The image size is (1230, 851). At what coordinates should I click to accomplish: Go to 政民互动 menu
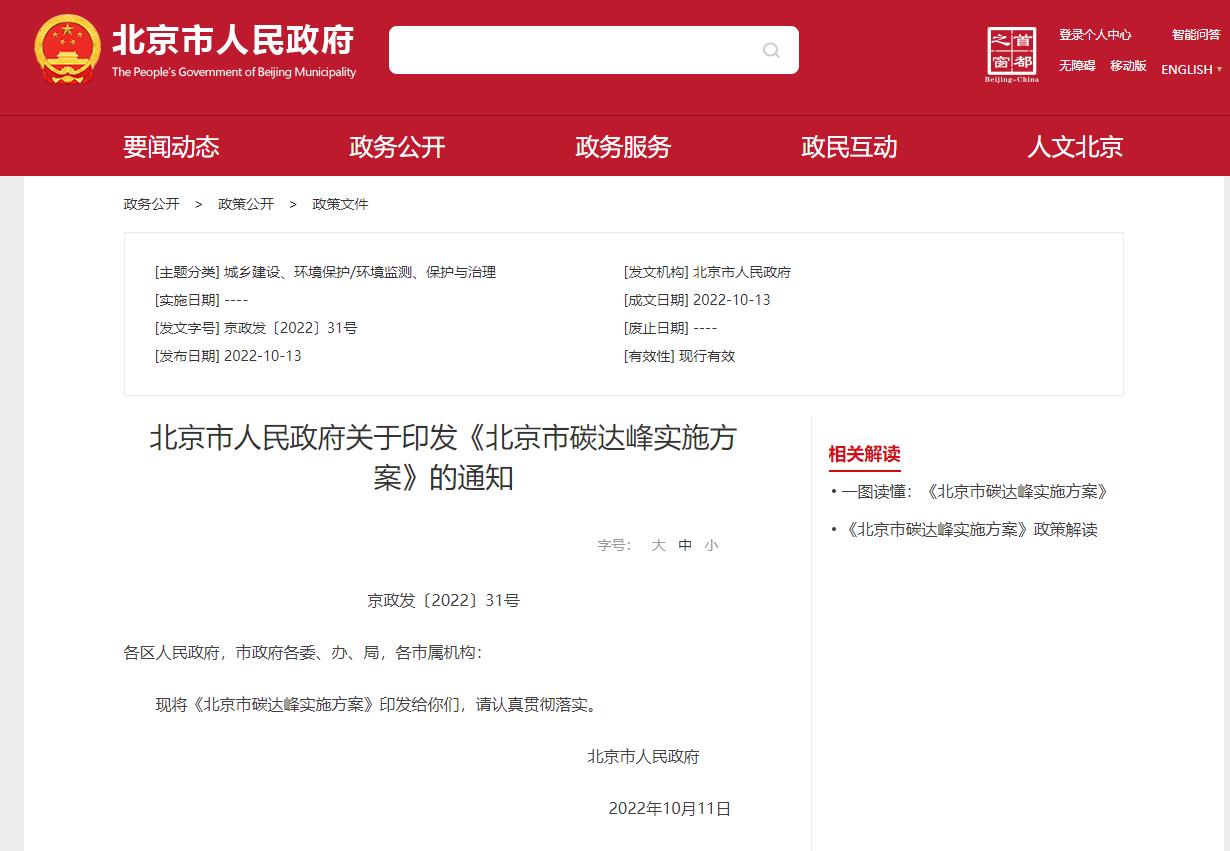pyautogui.click(x=849, y=147)
